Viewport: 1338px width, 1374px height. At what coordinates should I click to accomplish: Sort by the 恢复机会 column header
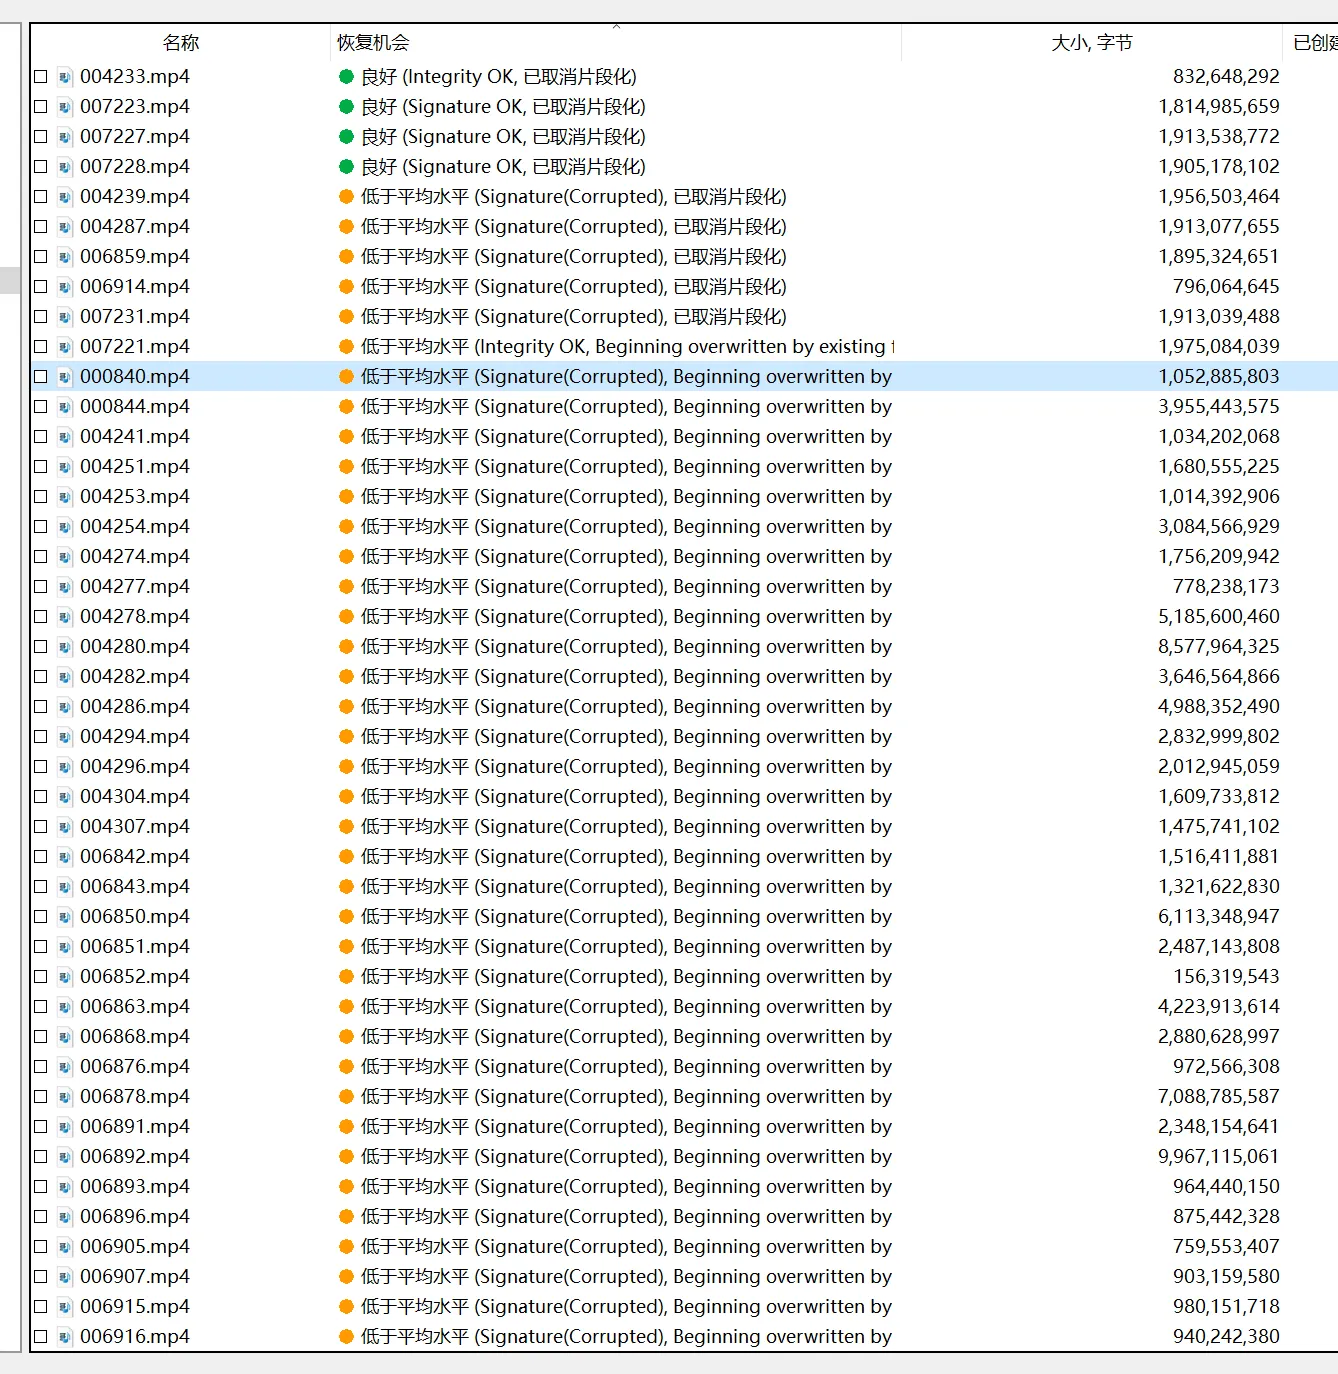(x=373, y=43)
